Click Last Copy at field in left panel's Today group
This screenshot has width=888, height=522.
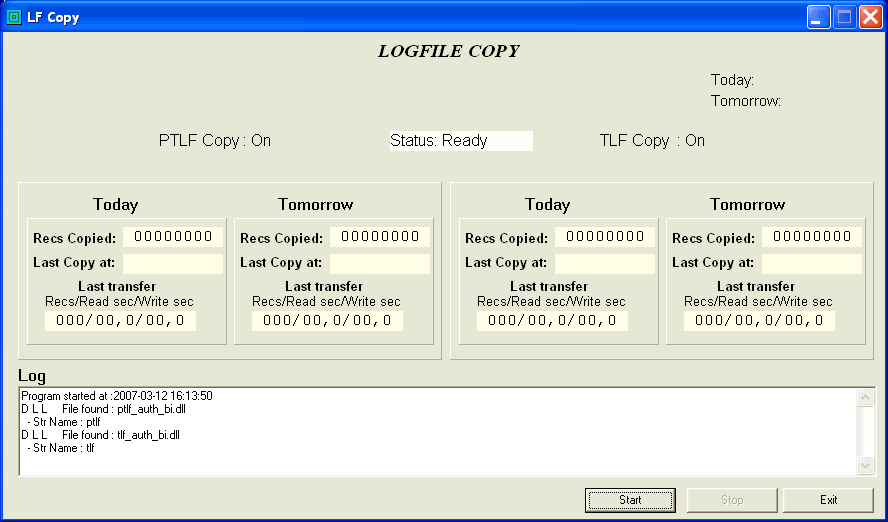click(x=173, y=264)
